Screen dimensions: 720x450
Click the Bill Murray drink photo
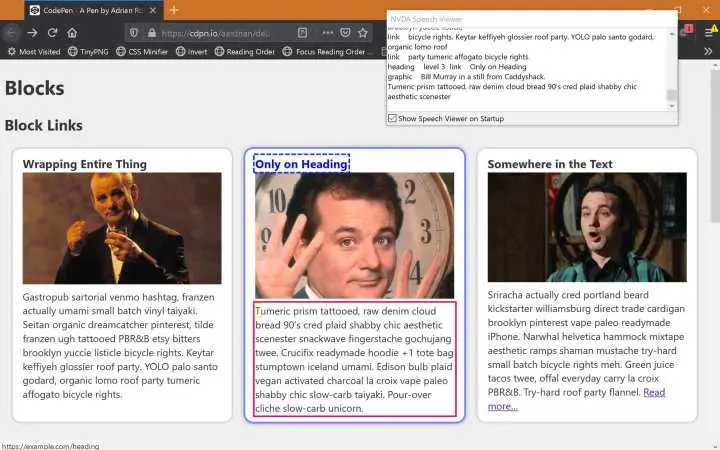coord(122,228)
